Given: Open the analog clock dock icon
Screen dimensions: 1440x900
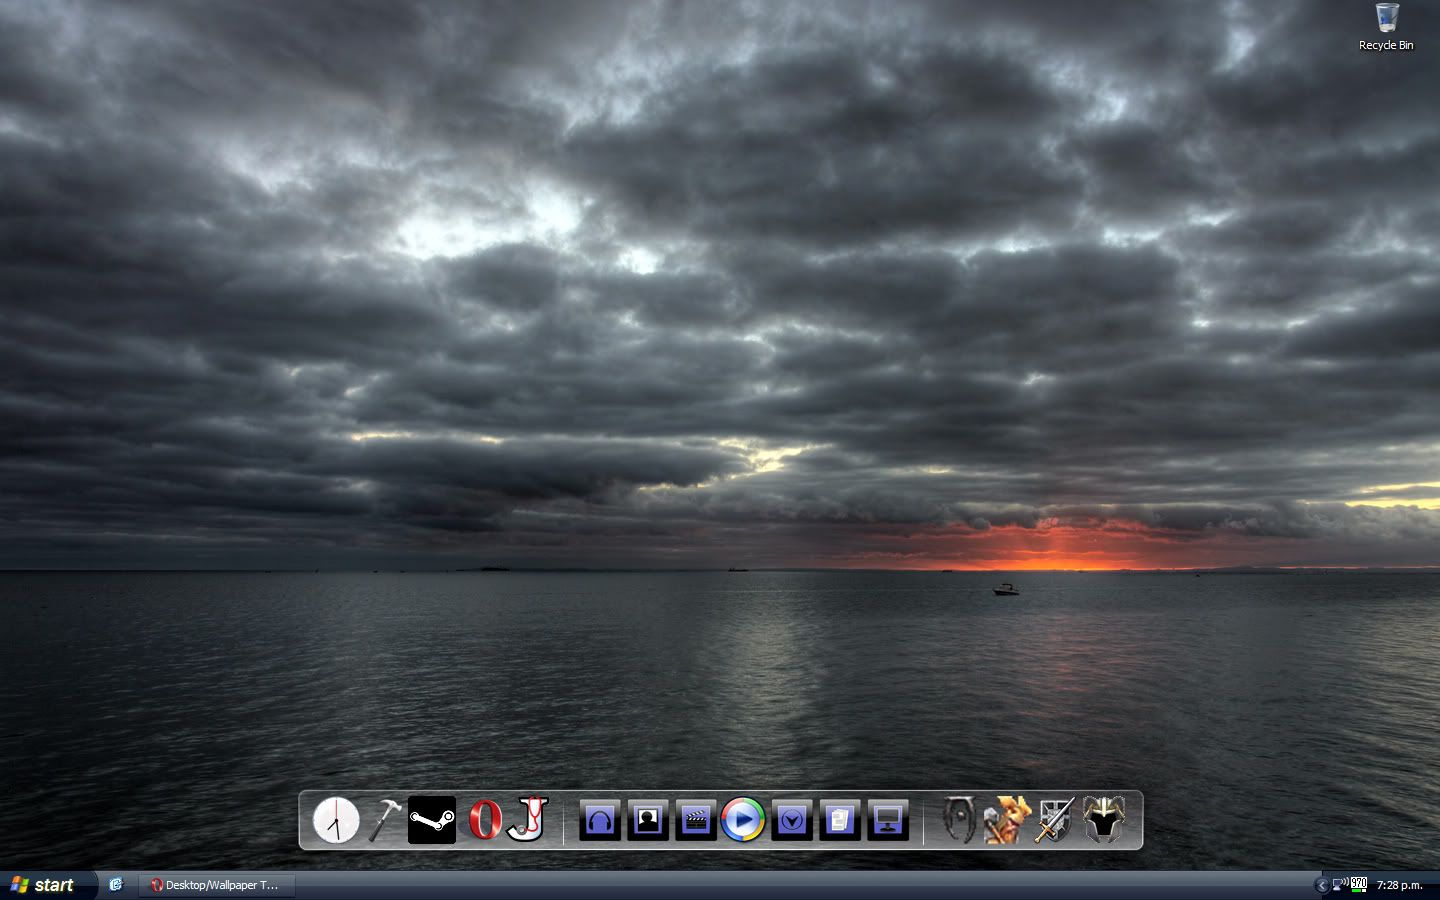Looking at the screenshot, I should [x=336, y=821].
